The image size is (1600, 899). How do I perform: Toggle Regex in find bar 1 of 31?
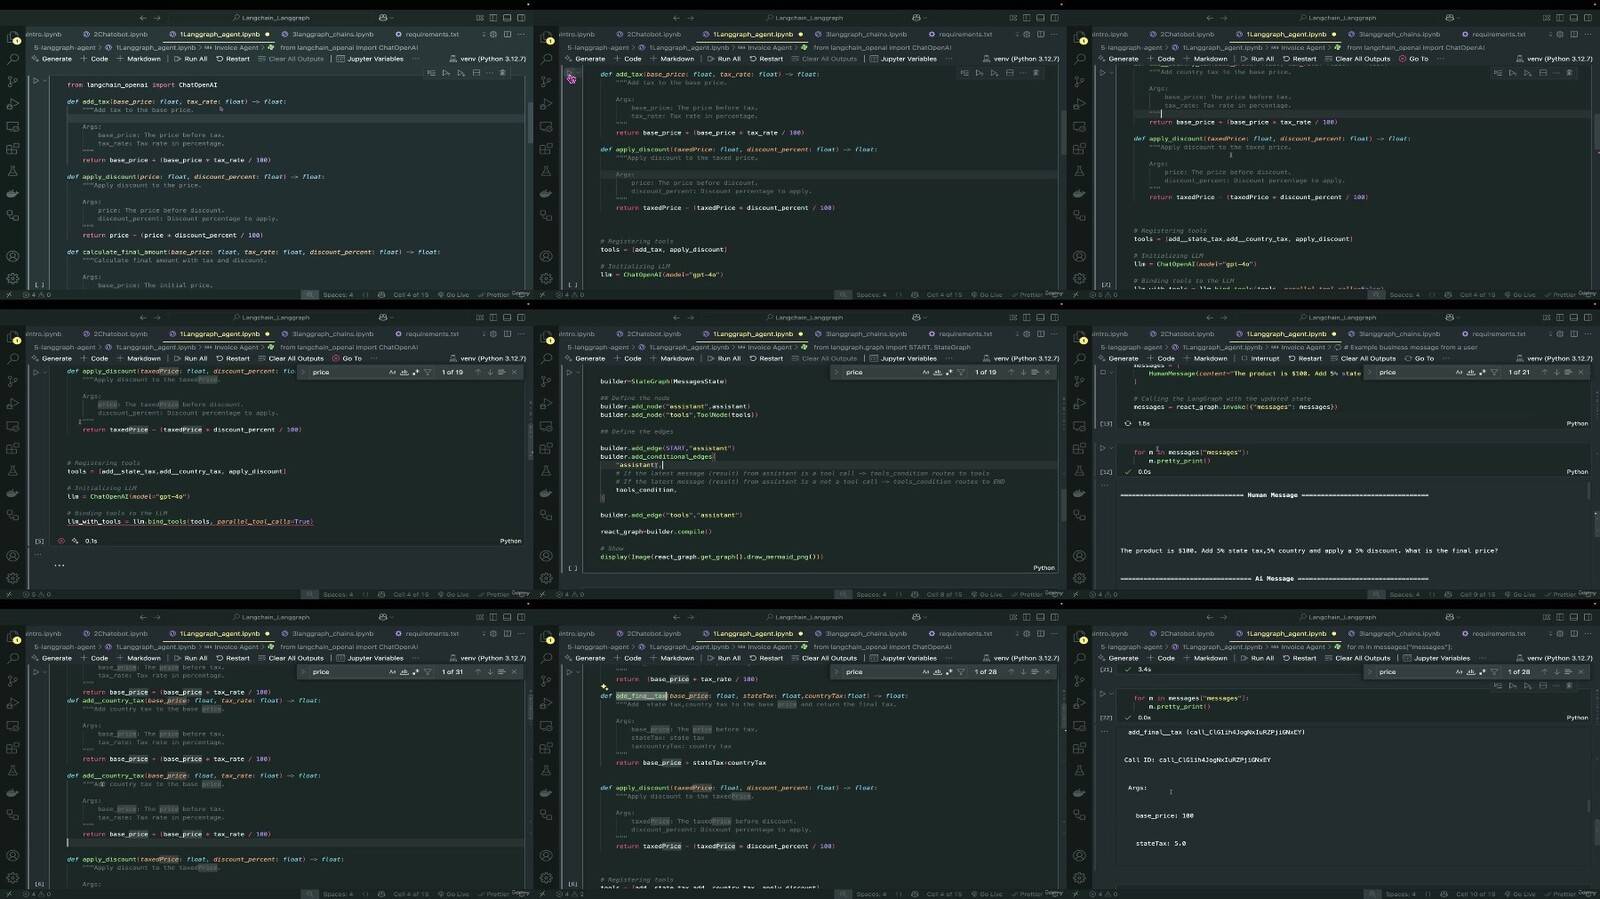pos(415,672)
